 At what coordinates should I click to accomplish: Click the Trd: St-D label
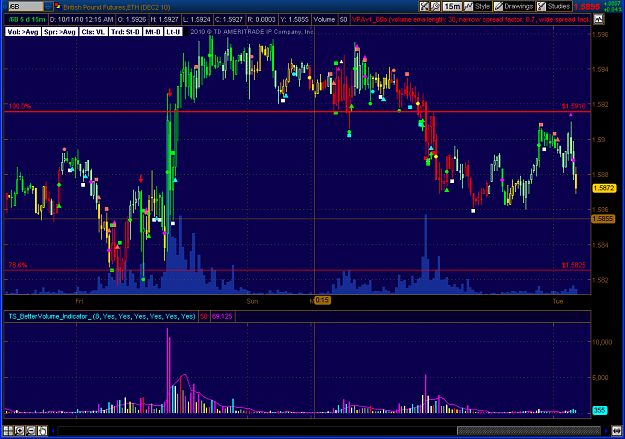click(125, 32)
